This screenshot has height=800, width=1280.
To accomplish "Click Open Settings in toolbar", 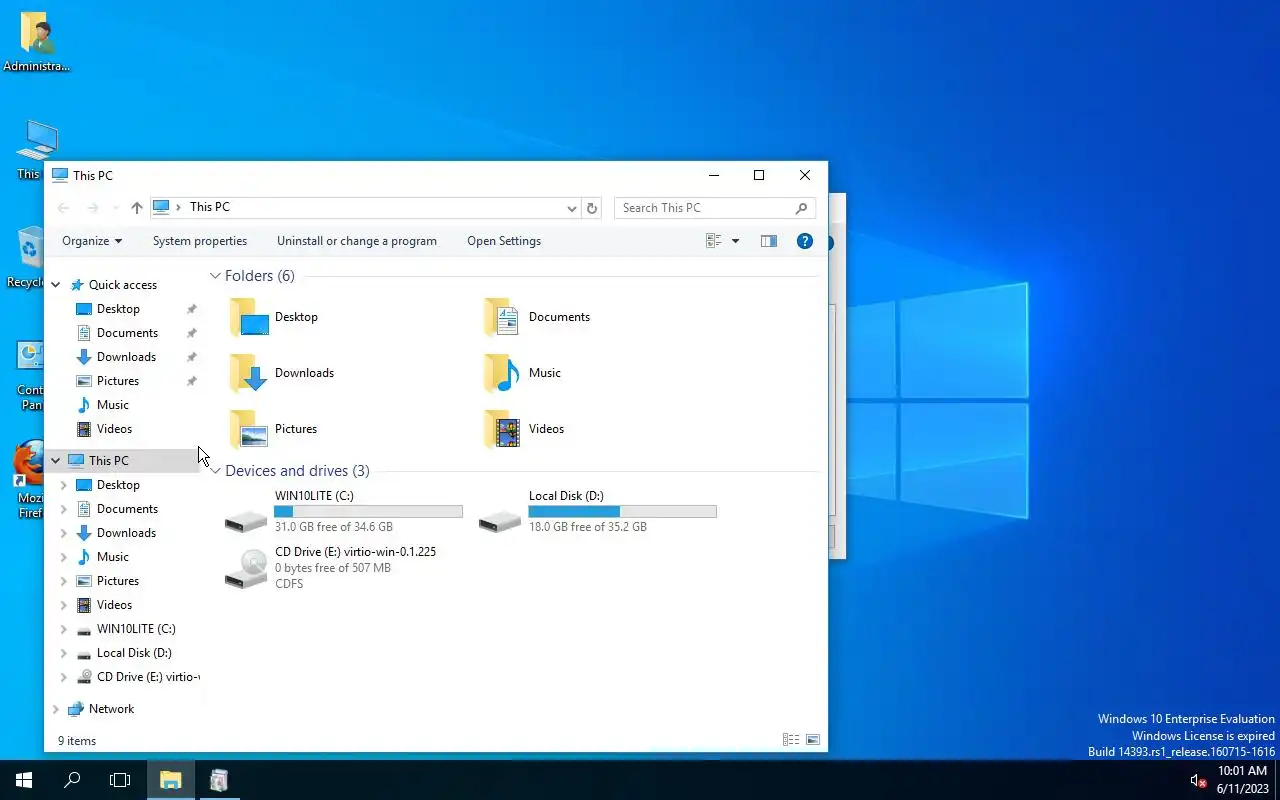I will pyautogui.click(x=504, y=241).
